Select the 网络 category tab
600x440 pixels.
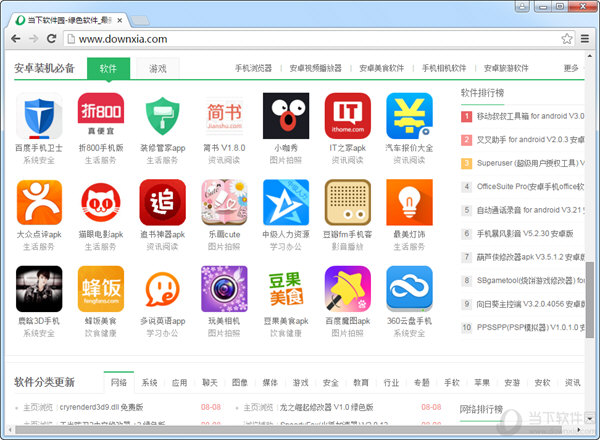pyautogui.click(x=119, y=383)
